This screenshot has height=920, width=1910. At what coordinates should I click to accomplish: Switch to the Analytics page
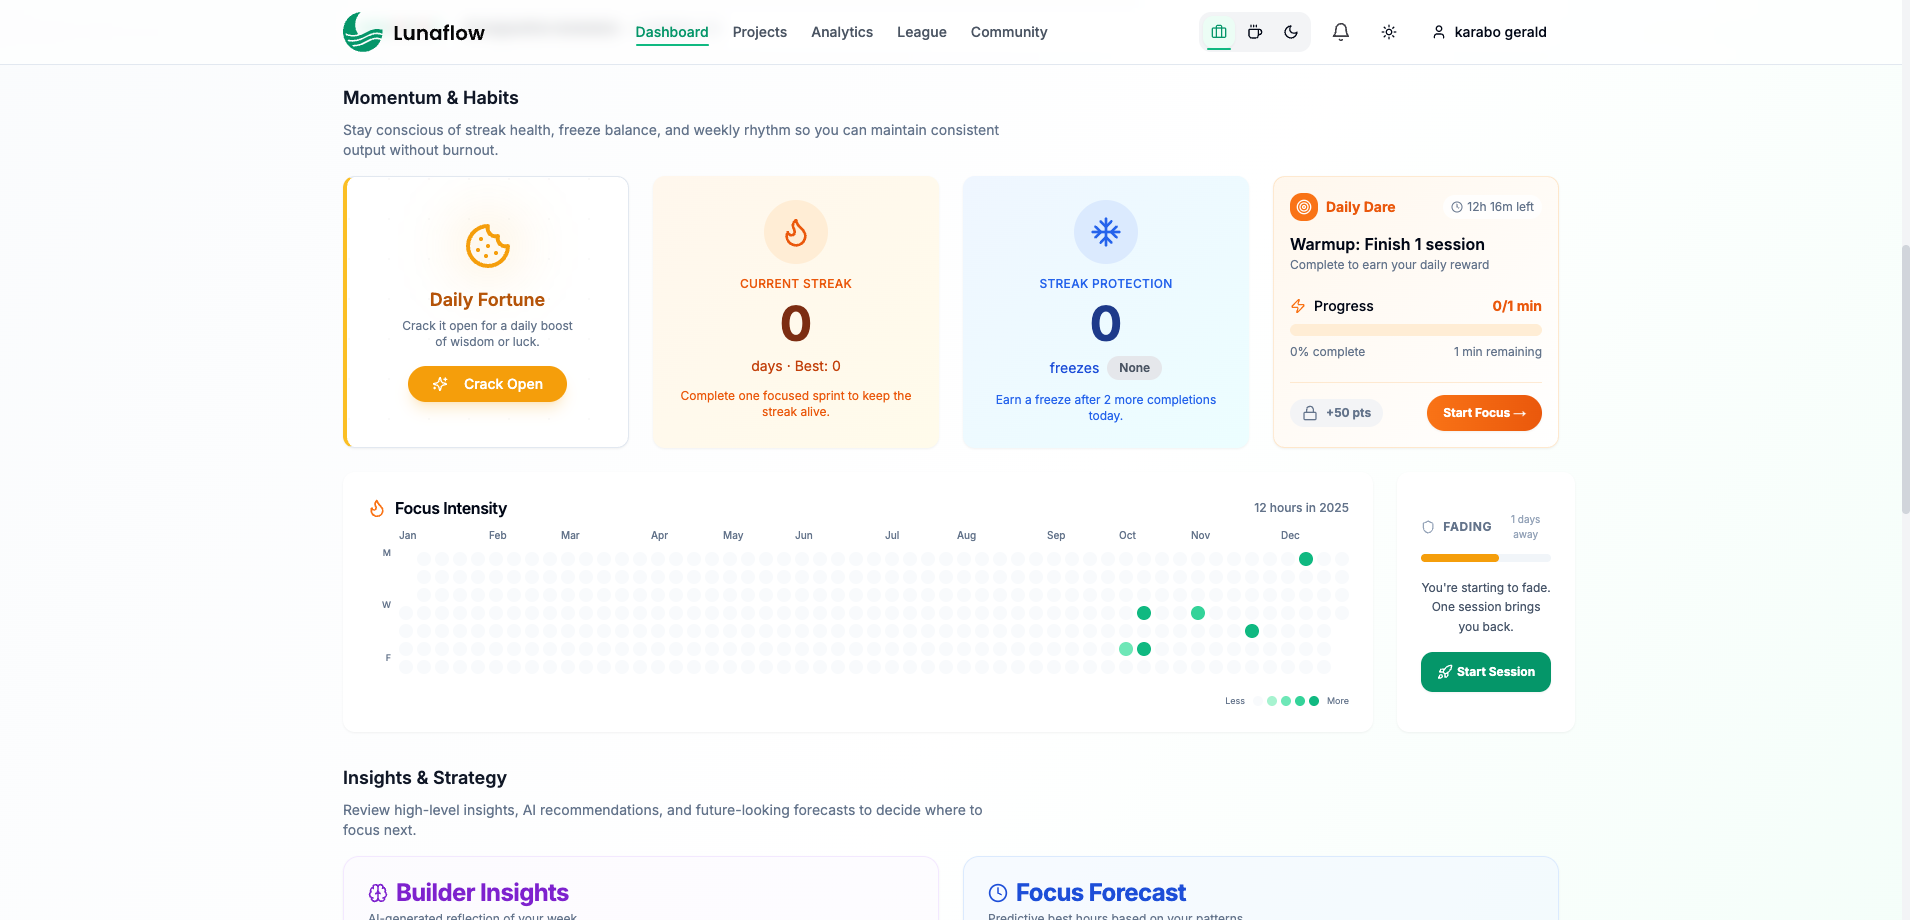[841, 31]
